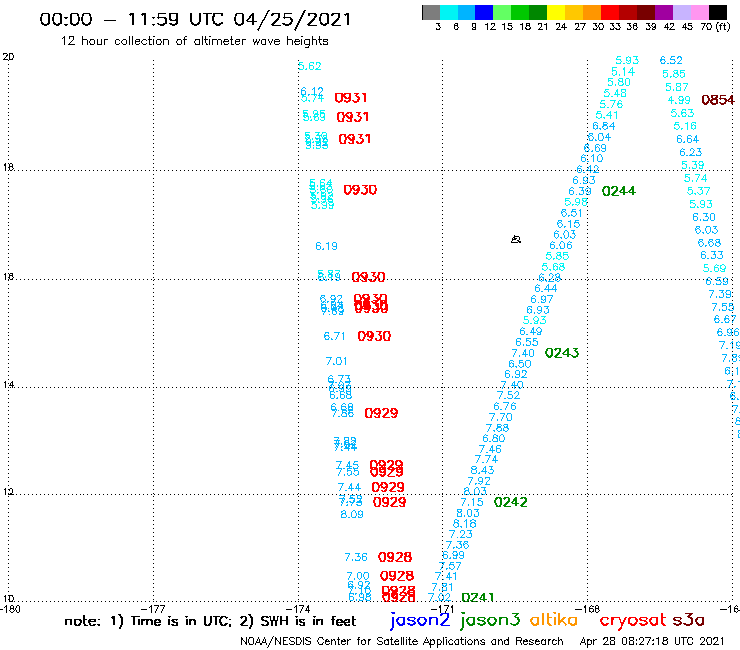Click timestamp 'Apr 28 08:27:18 UTC 2021'

(x=652, y=641)
